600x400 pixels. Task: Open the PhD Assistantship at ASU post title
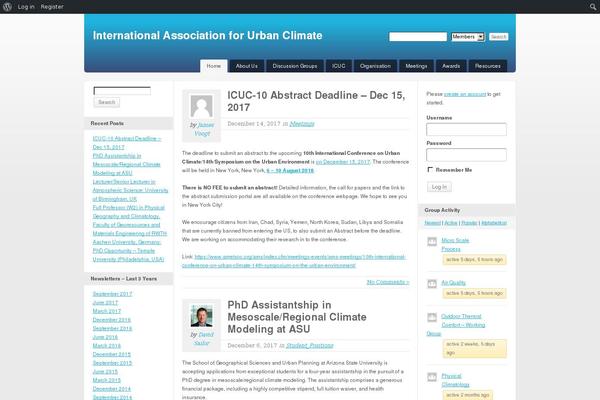point(297,317)
